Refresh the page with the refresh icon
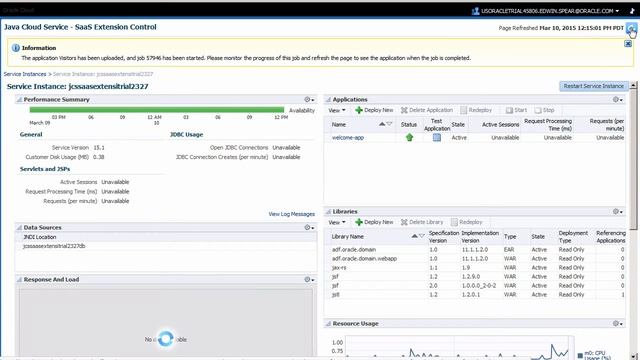Screen dimensions: 640x360 coord(631,28)
